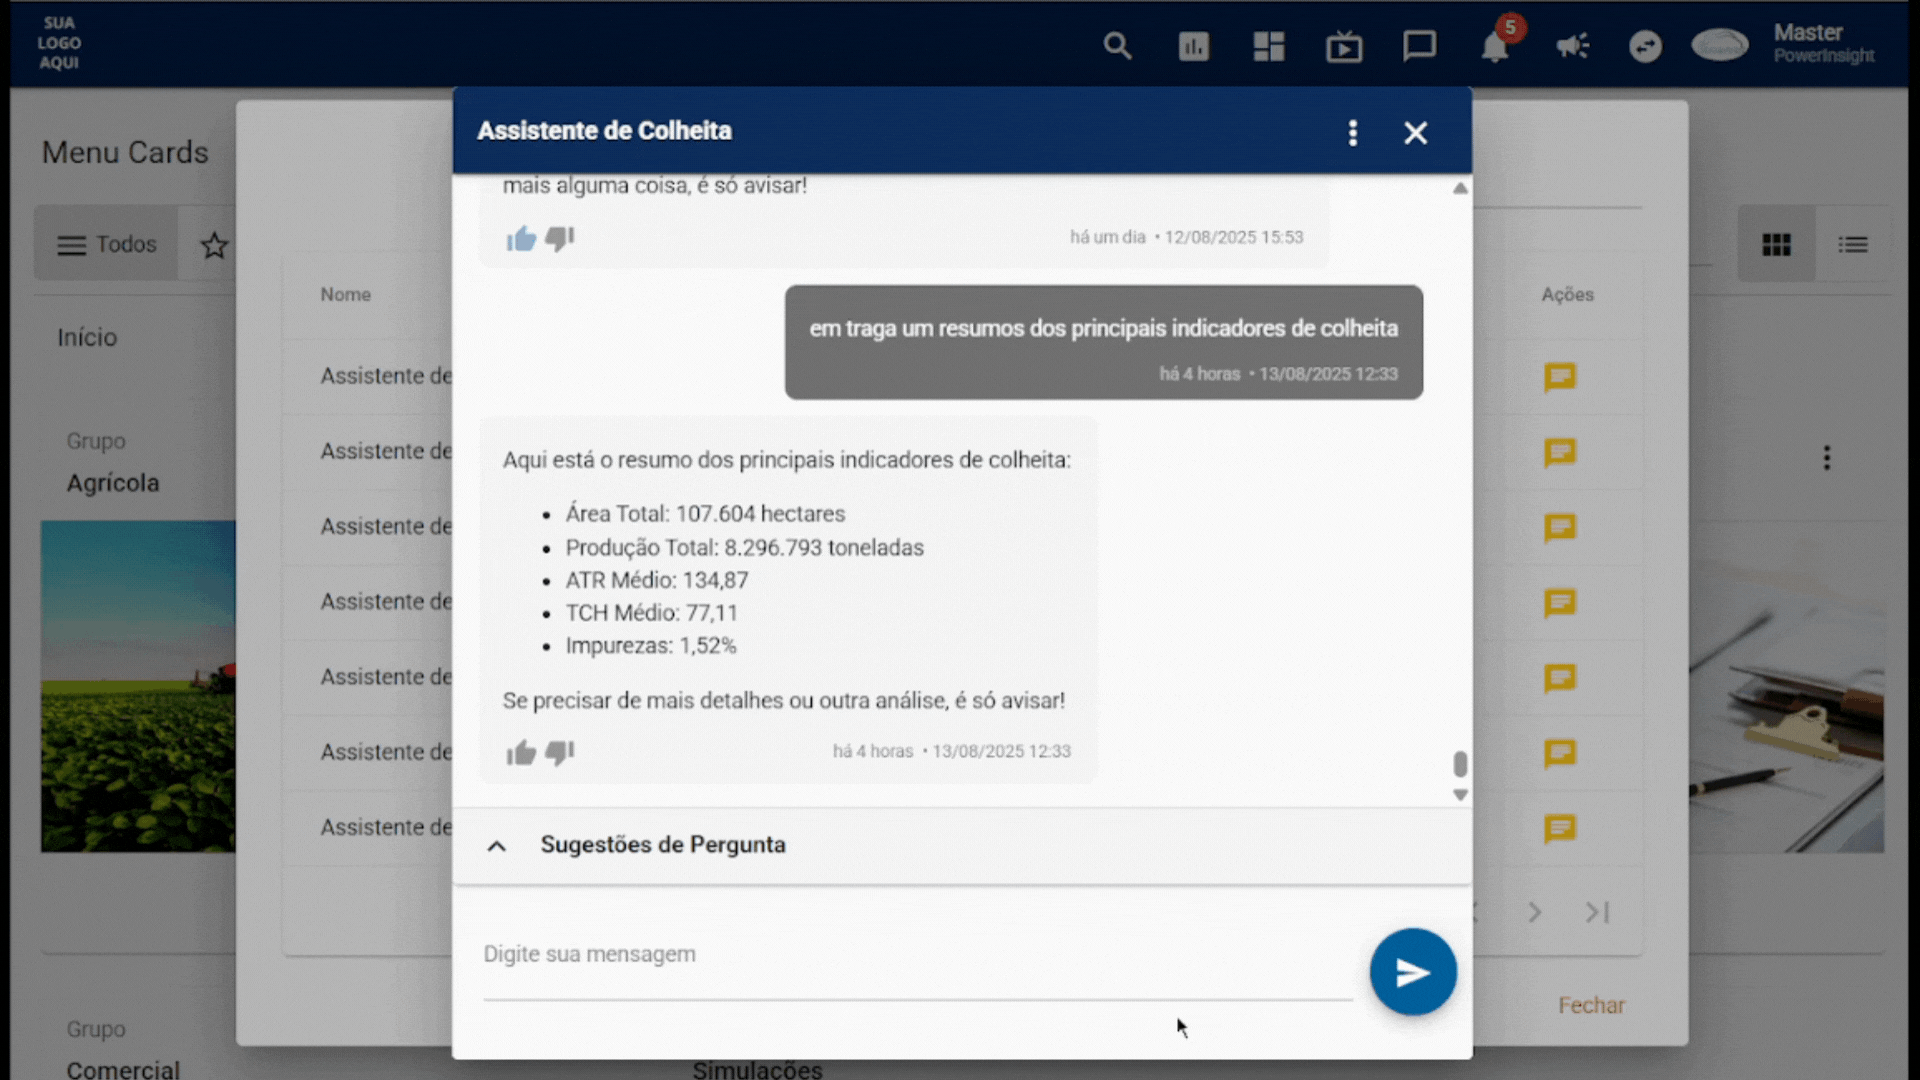Screen dimensions: 1920x1080
Task: Click the 'TCH Médio: 77,11' line
Action: [x=651, y=613]
